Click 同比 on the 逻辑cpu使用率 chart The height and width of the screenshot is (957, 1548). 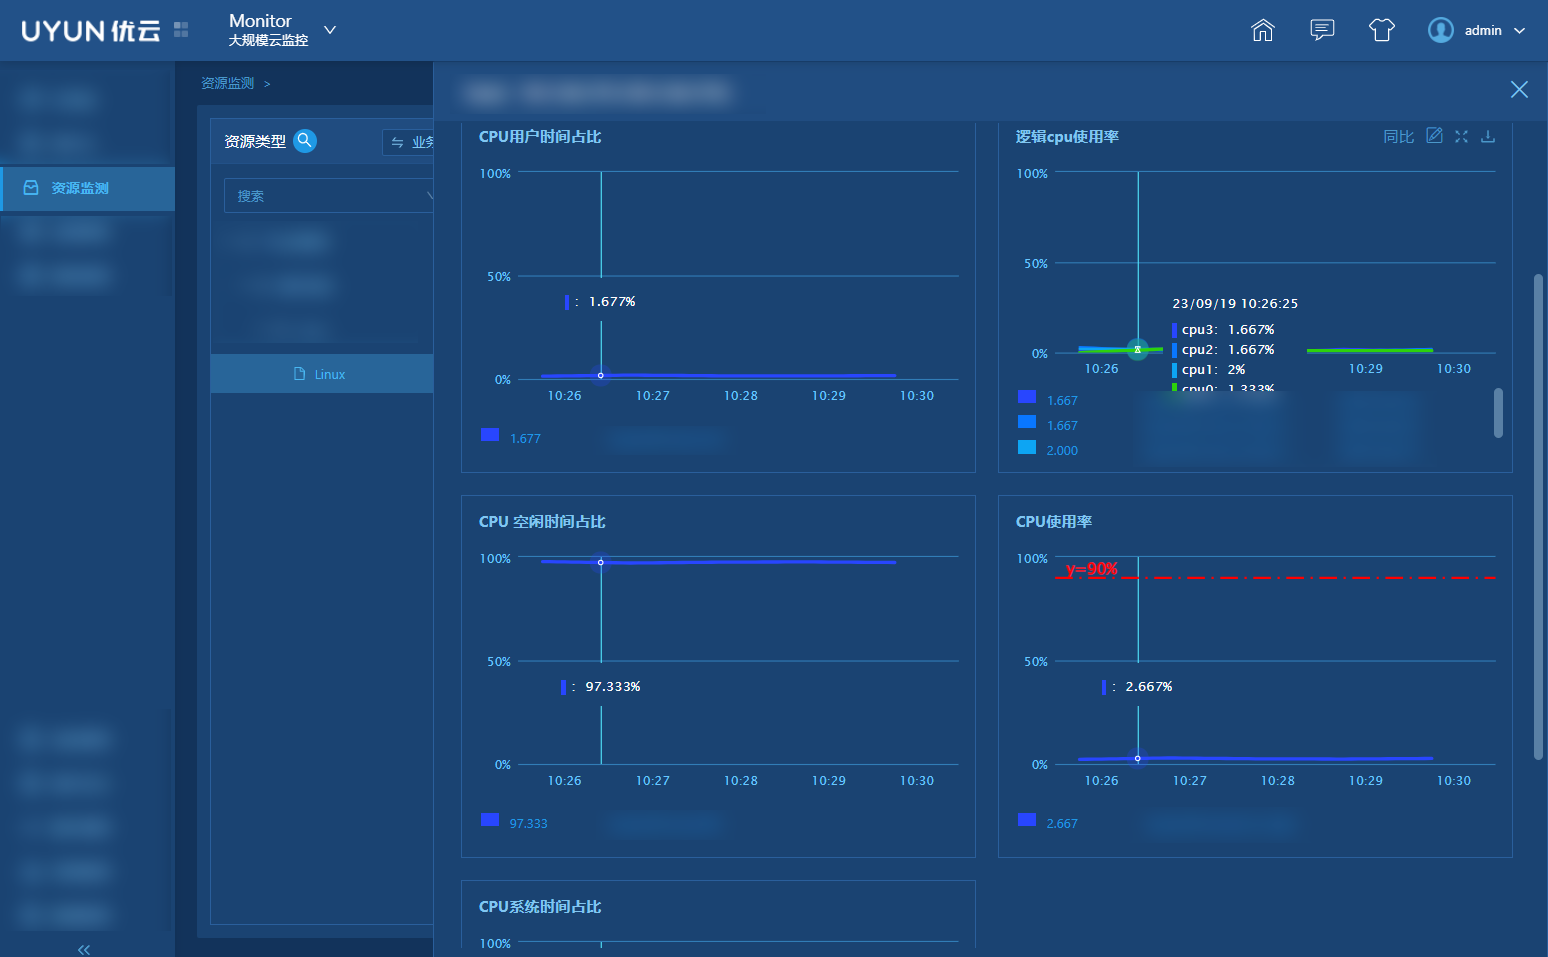1398,136
